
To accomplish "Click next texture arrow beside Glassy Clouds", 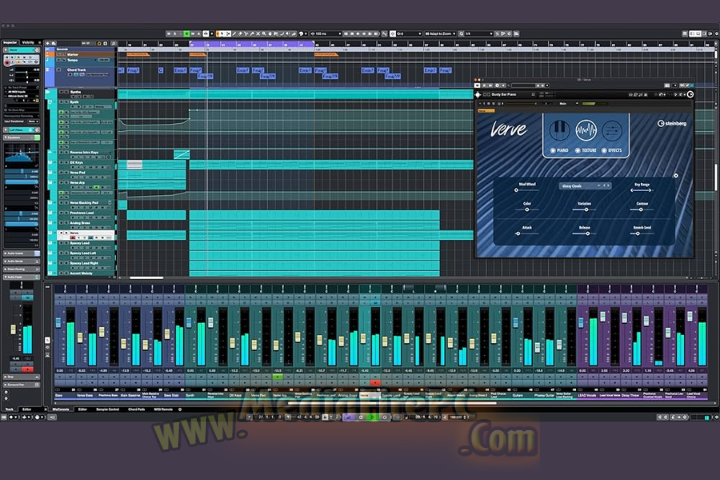I will pyautogui.click(x=608, y=186).
